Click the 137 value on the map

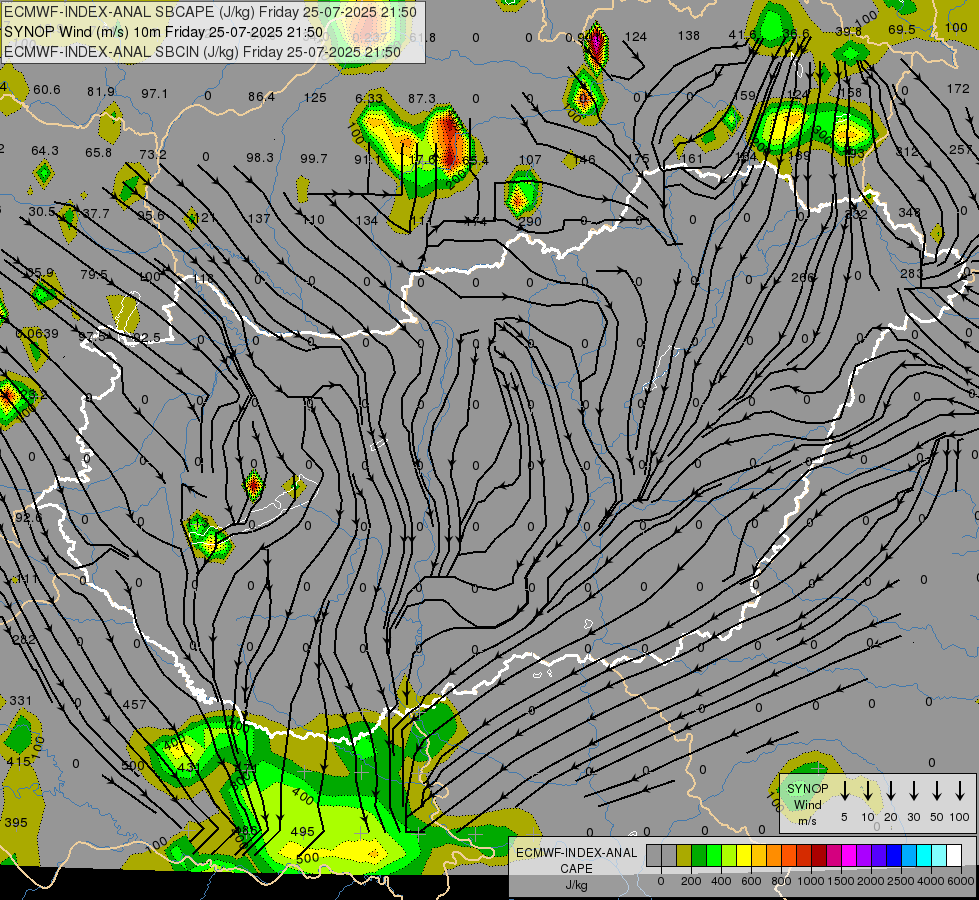pyautogui.click(x=259, y=219)
